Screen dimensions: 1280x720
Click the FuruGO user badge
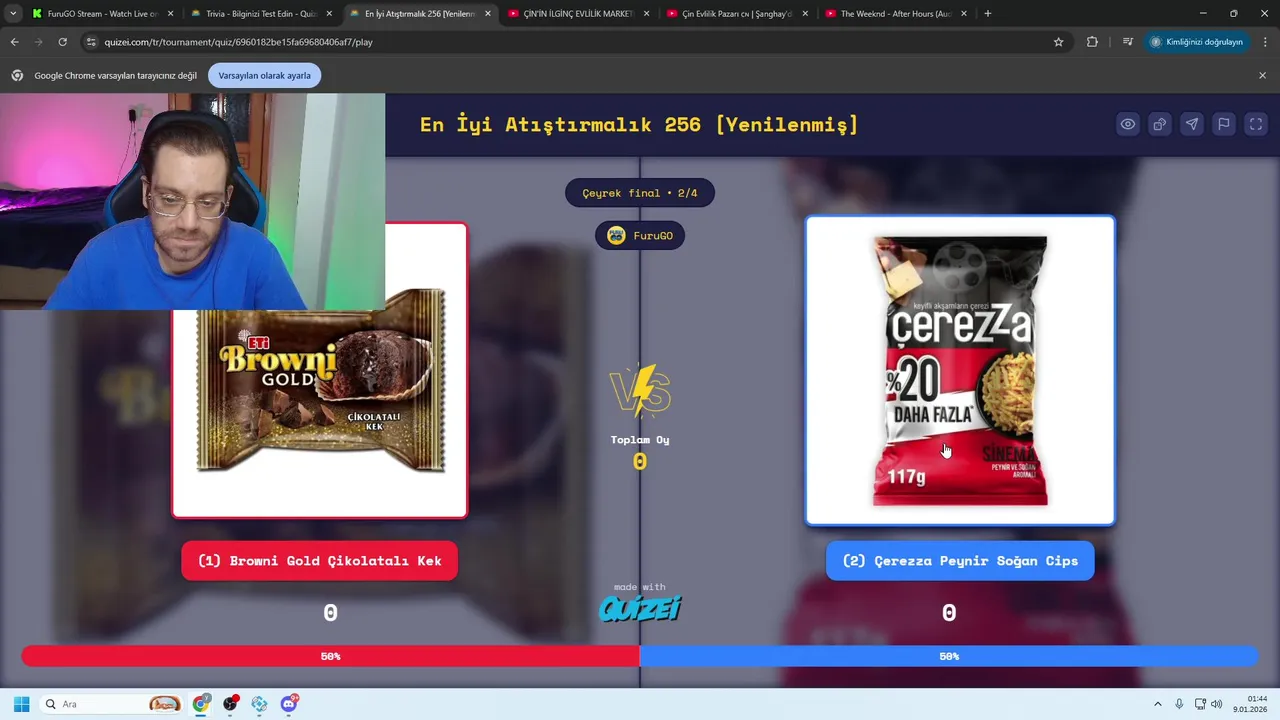[640, 236]
